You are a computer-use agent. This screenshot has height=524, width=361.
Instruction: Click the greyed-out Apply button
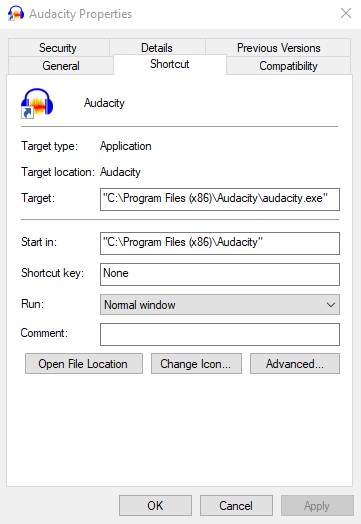317,505
